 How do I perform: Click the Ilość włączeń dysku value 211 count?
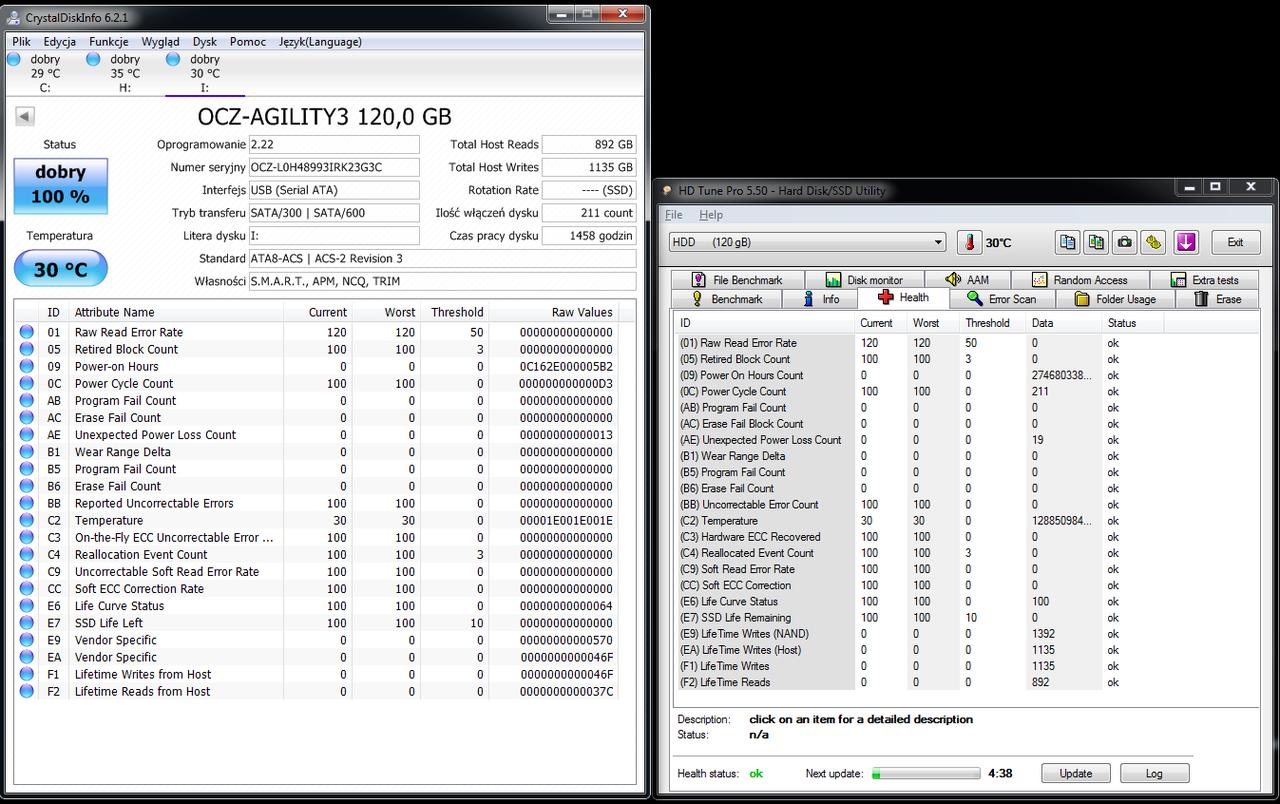tap(589, 212)
